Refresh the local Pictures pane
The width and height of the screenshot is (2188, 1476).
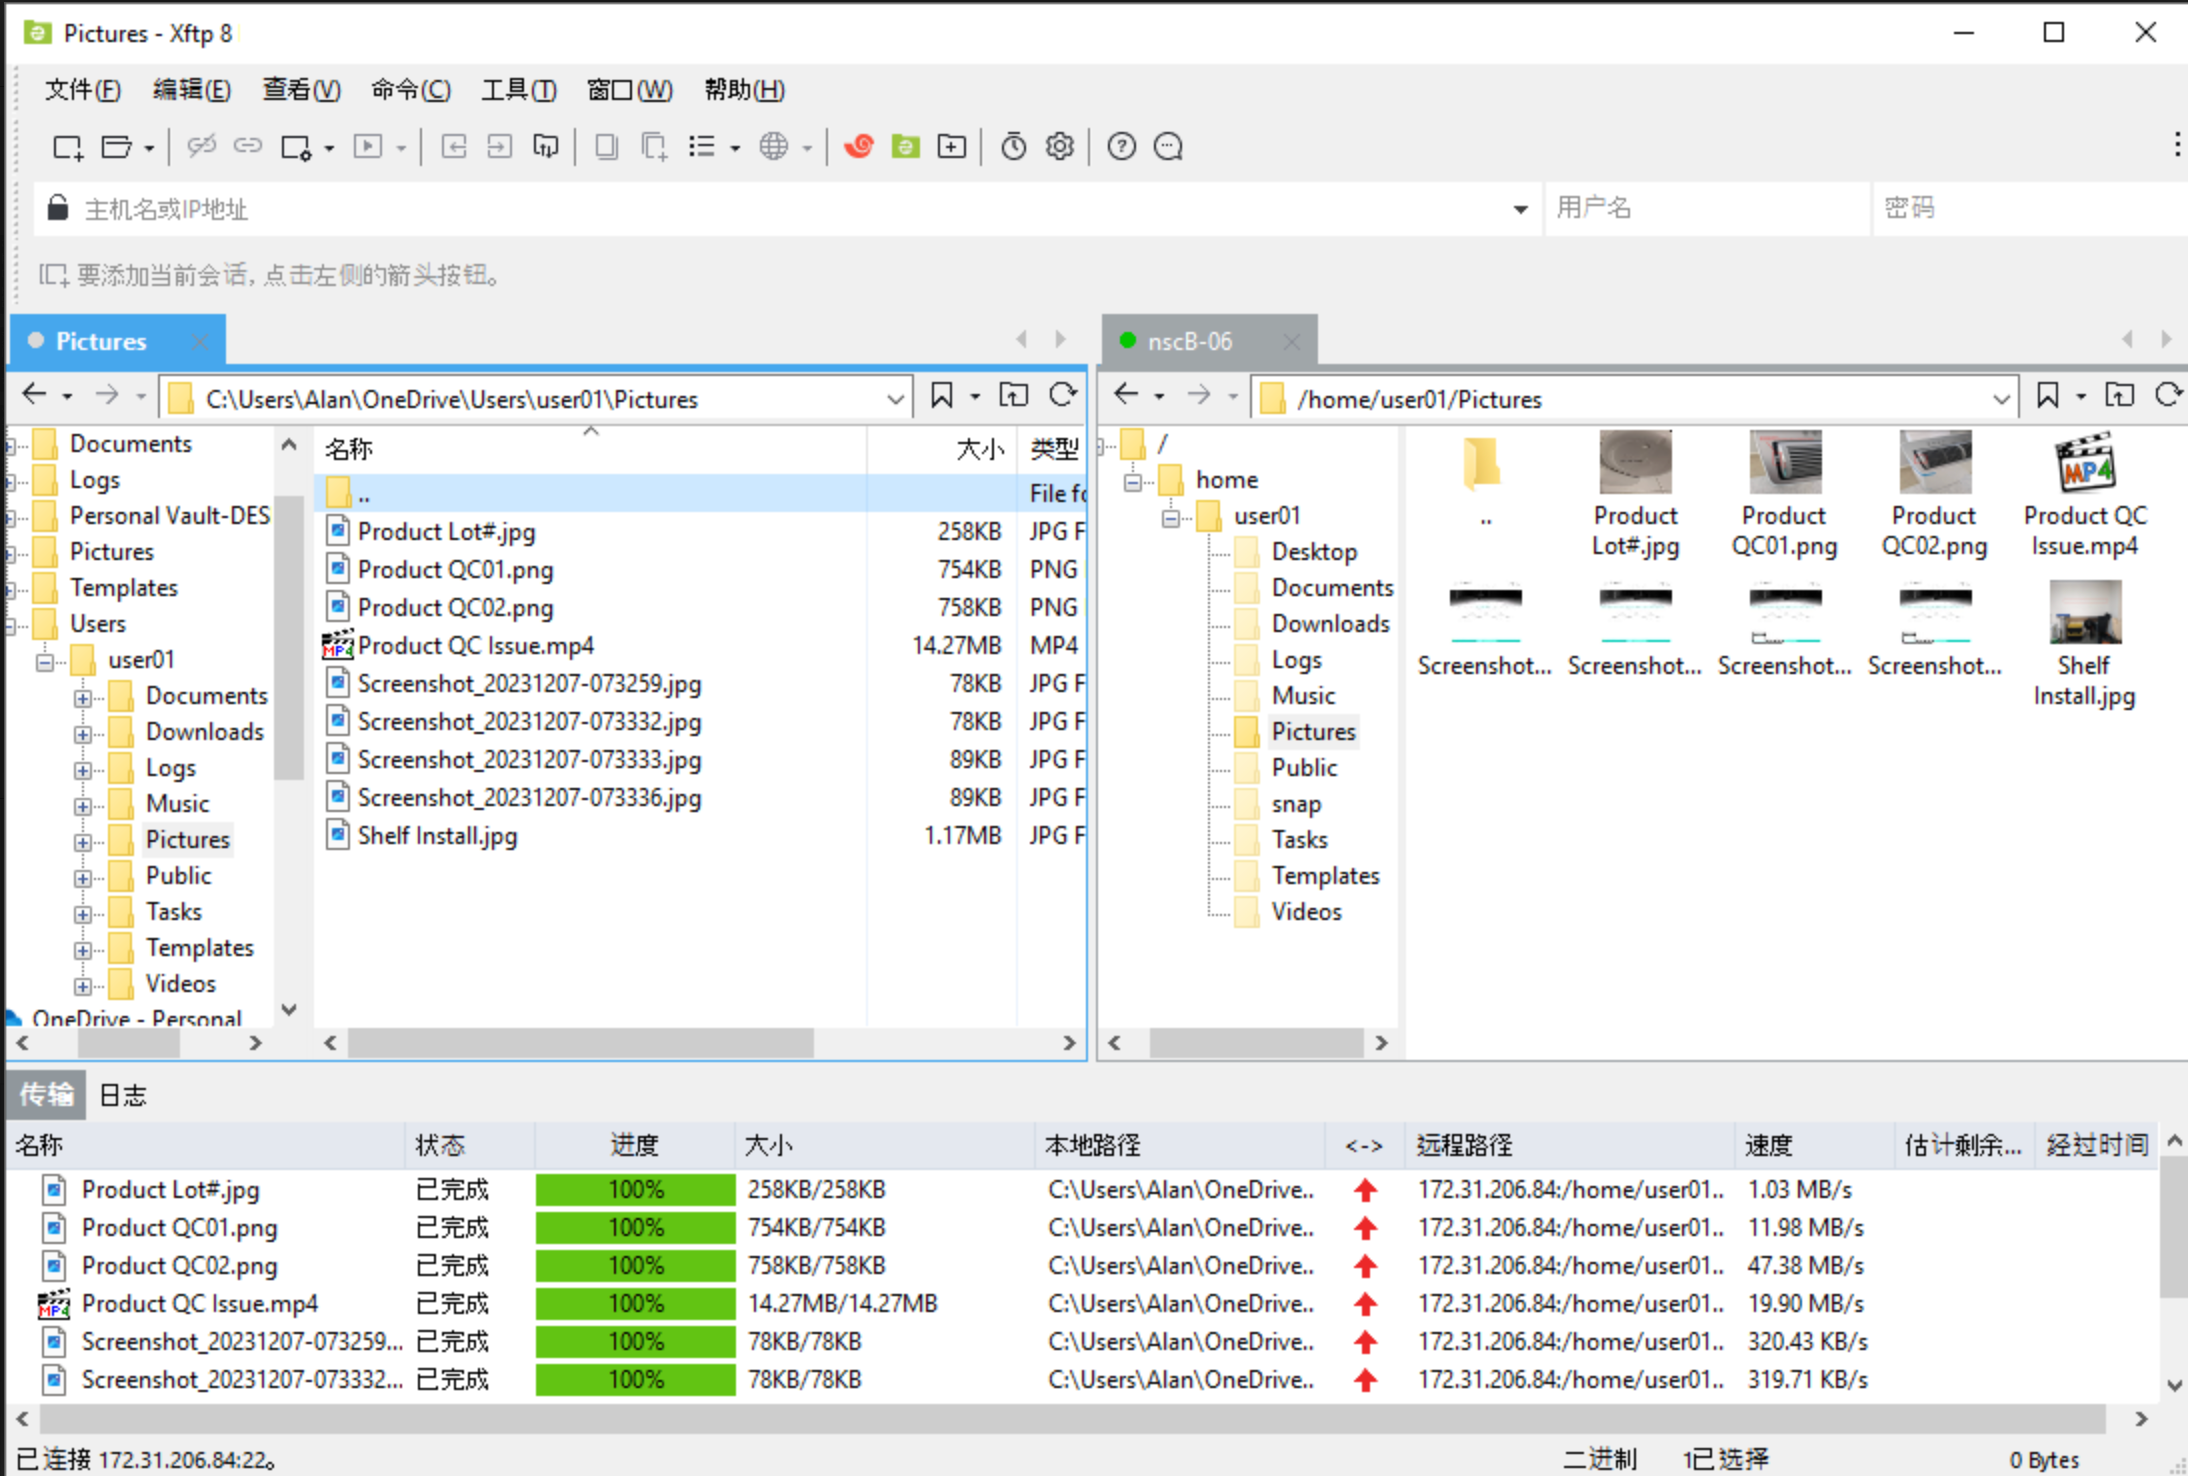point(1063,396)
